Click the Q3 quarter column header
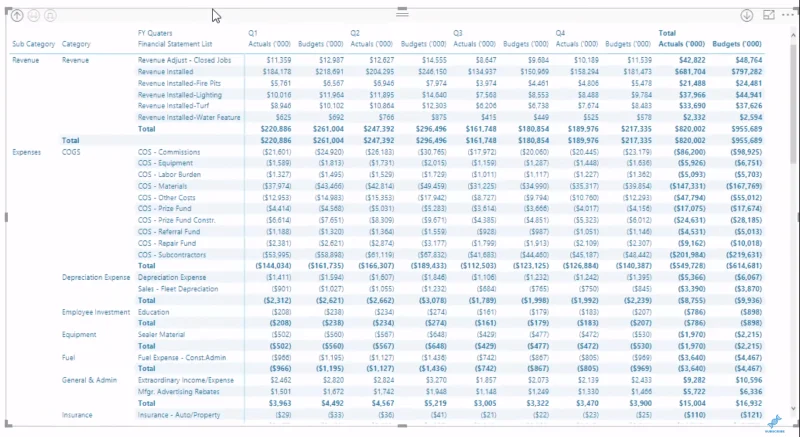The image size is (800, 437). coord(458,33)
